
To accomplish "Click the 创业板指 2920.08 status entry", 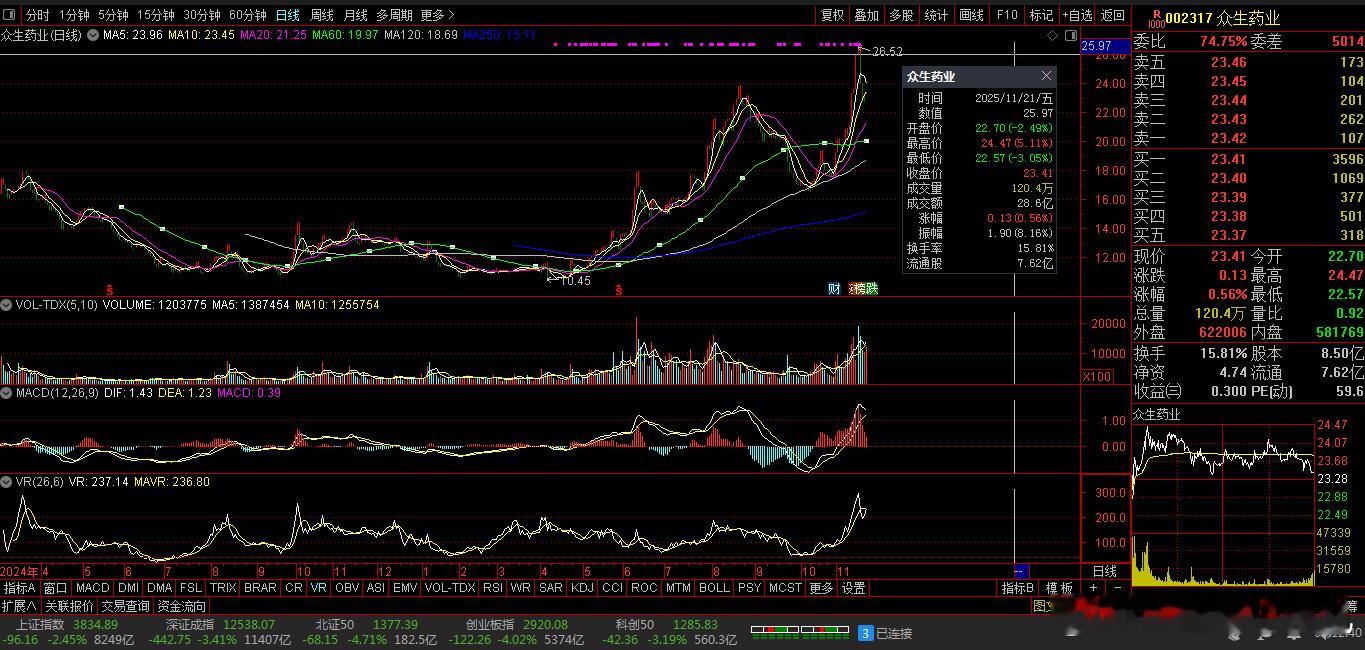I will (517, 624).
